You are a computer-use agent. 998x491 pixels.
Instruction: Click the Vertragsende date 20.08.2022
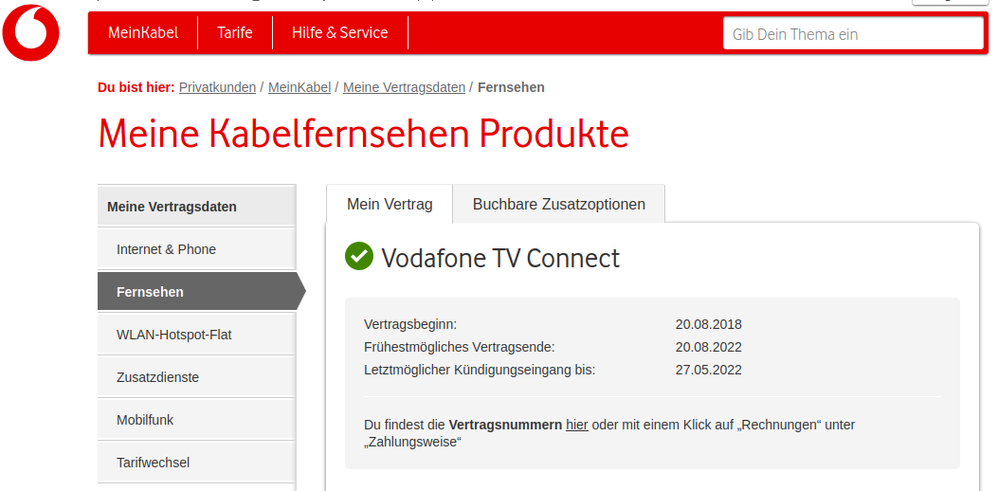point(708,347)
